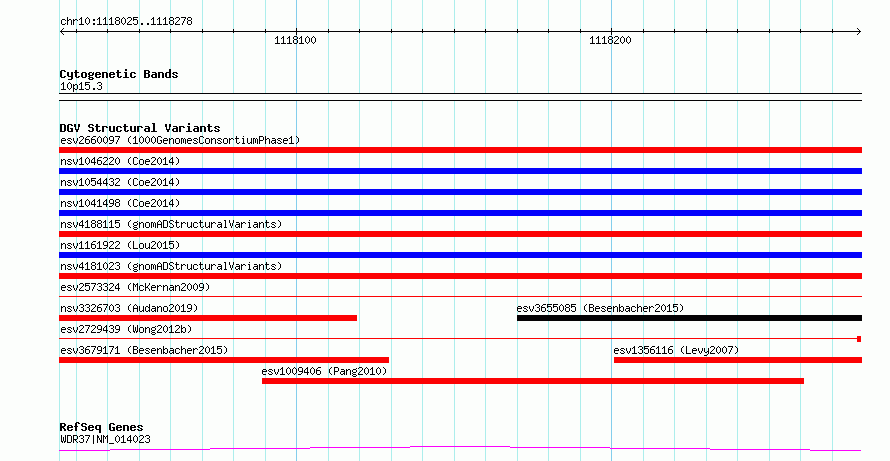Select the blue bar under nsv1054432
890x461 pixels.
tap(460, 192)
